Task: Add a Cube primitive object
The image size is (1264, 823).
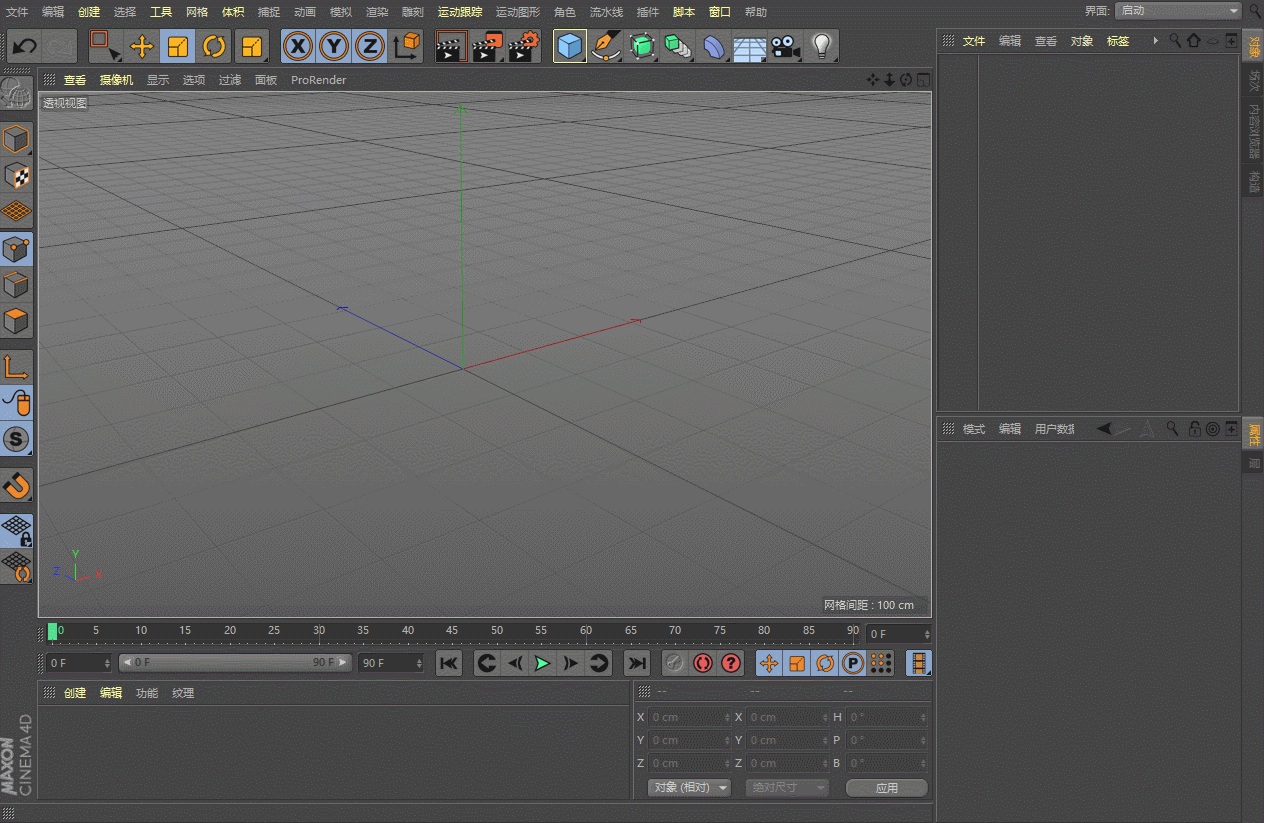Action: pyautogui.click(x=569, y=46)
